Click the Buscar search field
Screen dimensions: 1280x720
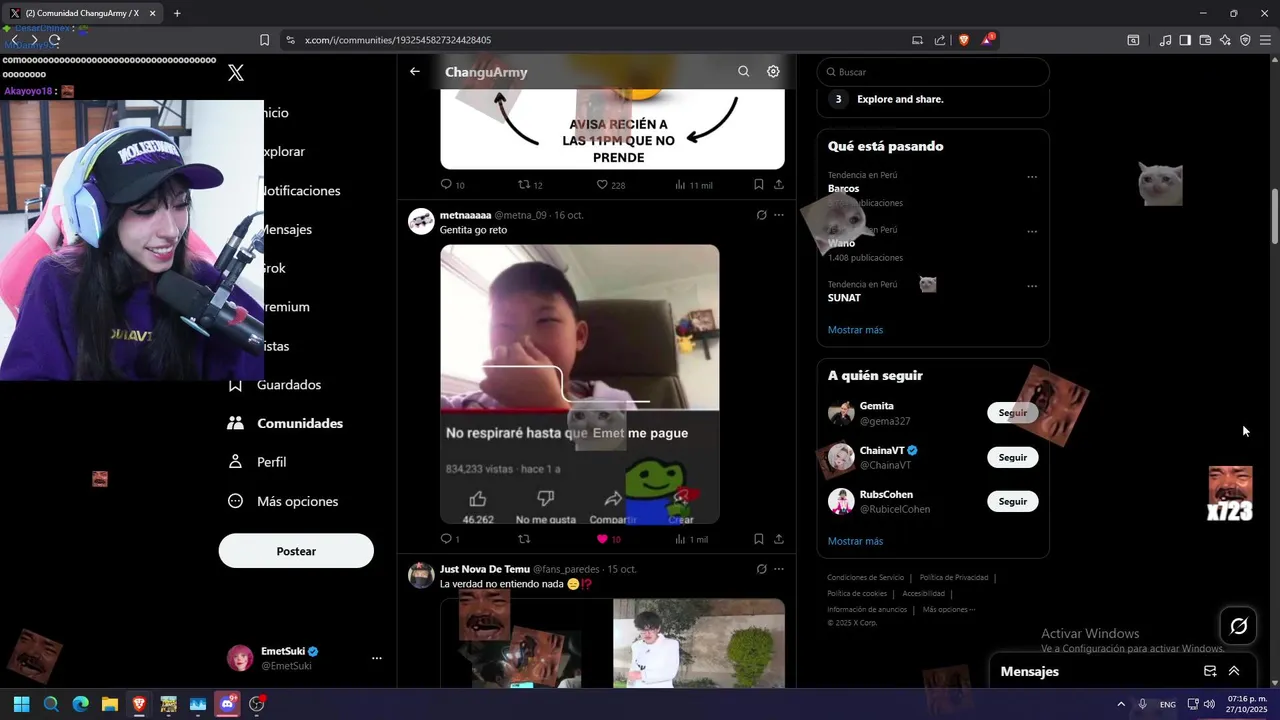click(933, 72)
